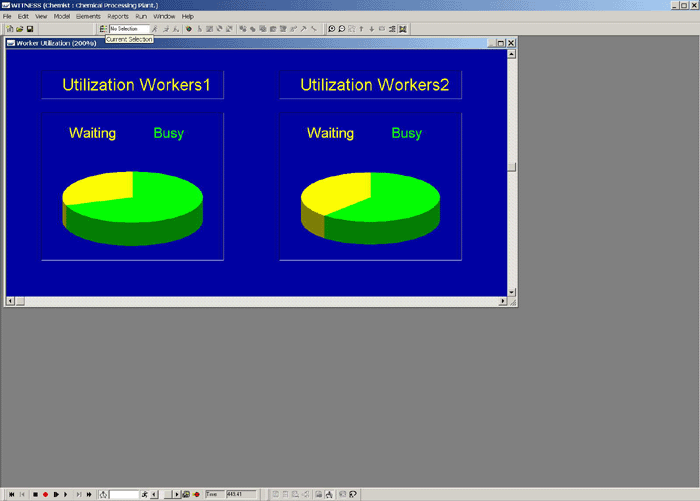Click the Save disk icon
Image resolution: width=700 pixels, height=501 pixels.
click(x=30, y=29)
